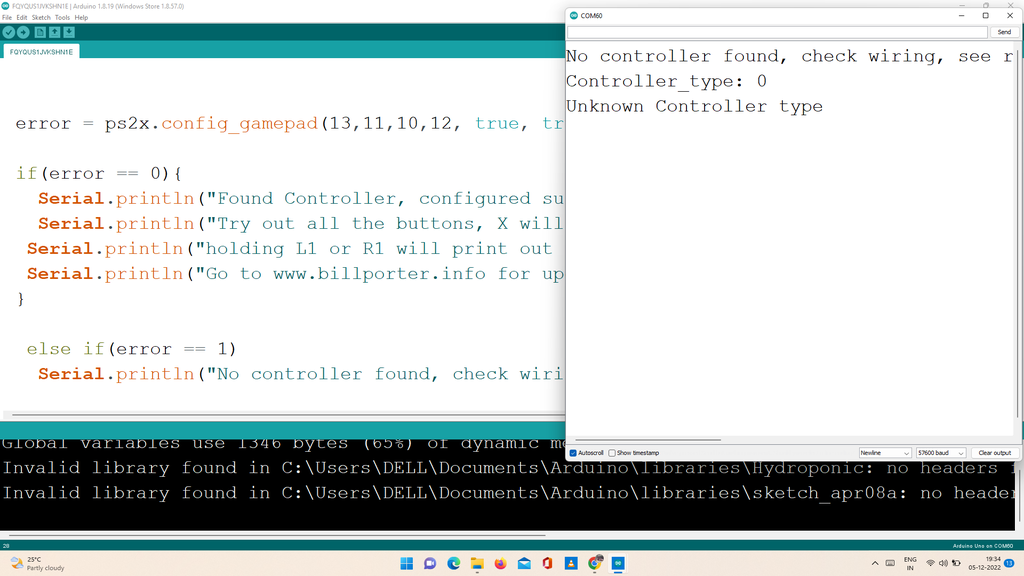The width and height of the screenshot is (1024, 576).
Task: Click the 'Go to www.billporter.info' code line
Action: (295, 274)
